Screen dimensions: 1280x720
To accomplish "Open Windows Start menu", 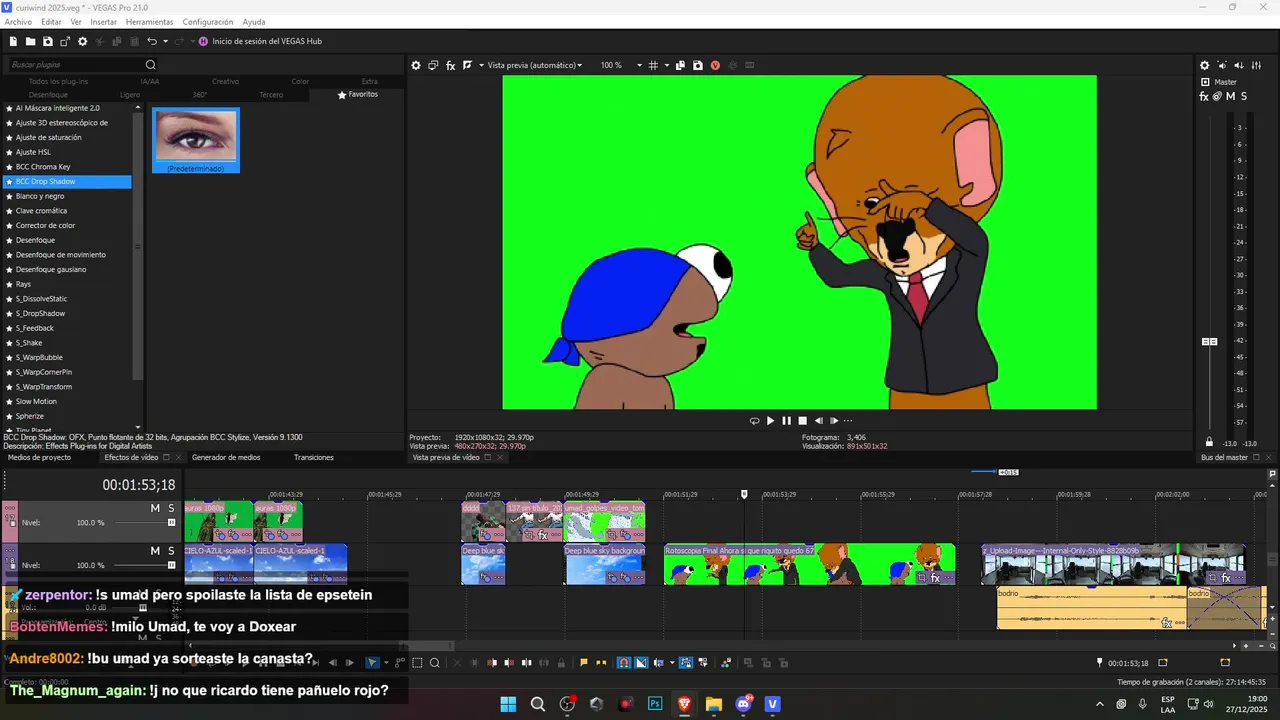I will [508, 704].
